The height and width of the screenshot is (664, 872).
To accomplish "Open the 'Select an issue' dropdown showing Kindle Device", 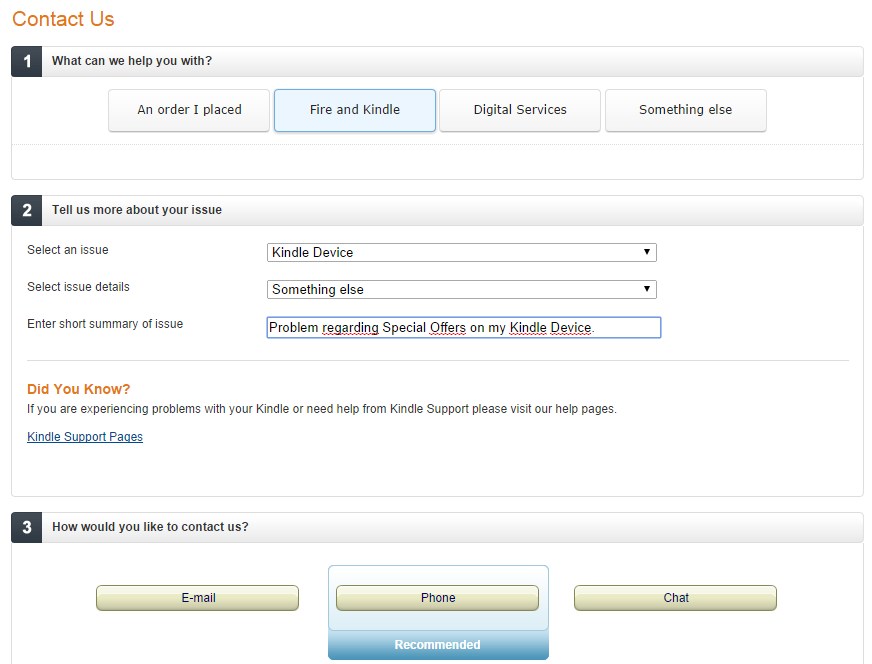I will pyautogui.click(x=462, y=252).
